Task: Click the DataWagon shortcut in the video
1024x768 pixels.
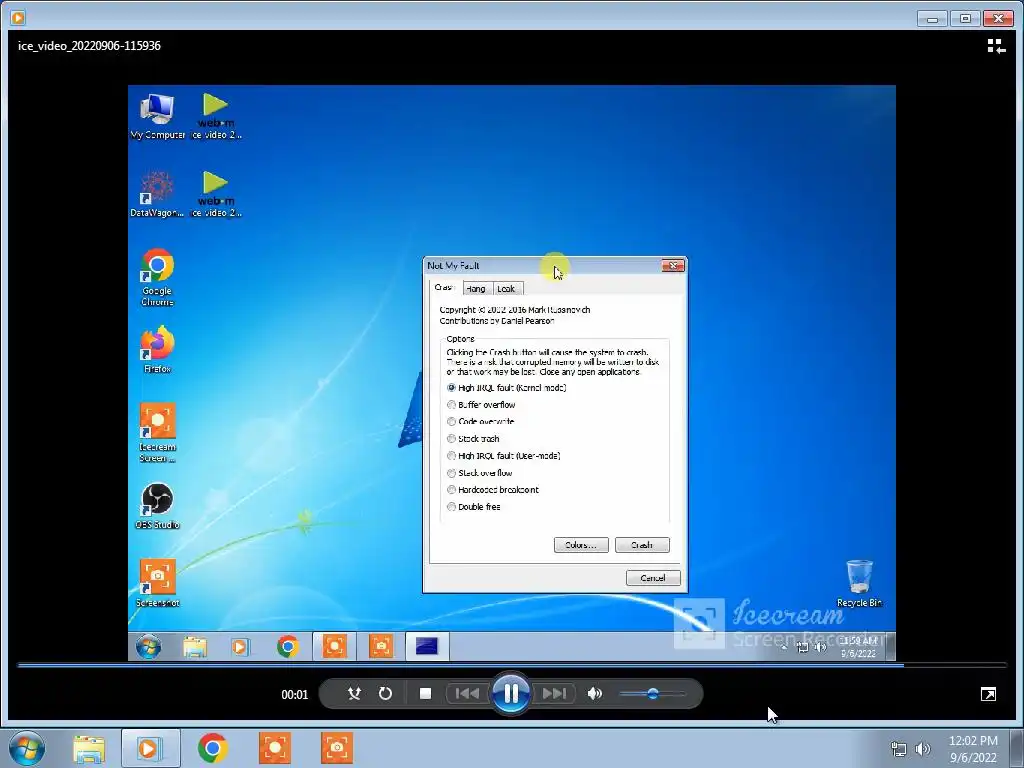Action: pos(157,194)
